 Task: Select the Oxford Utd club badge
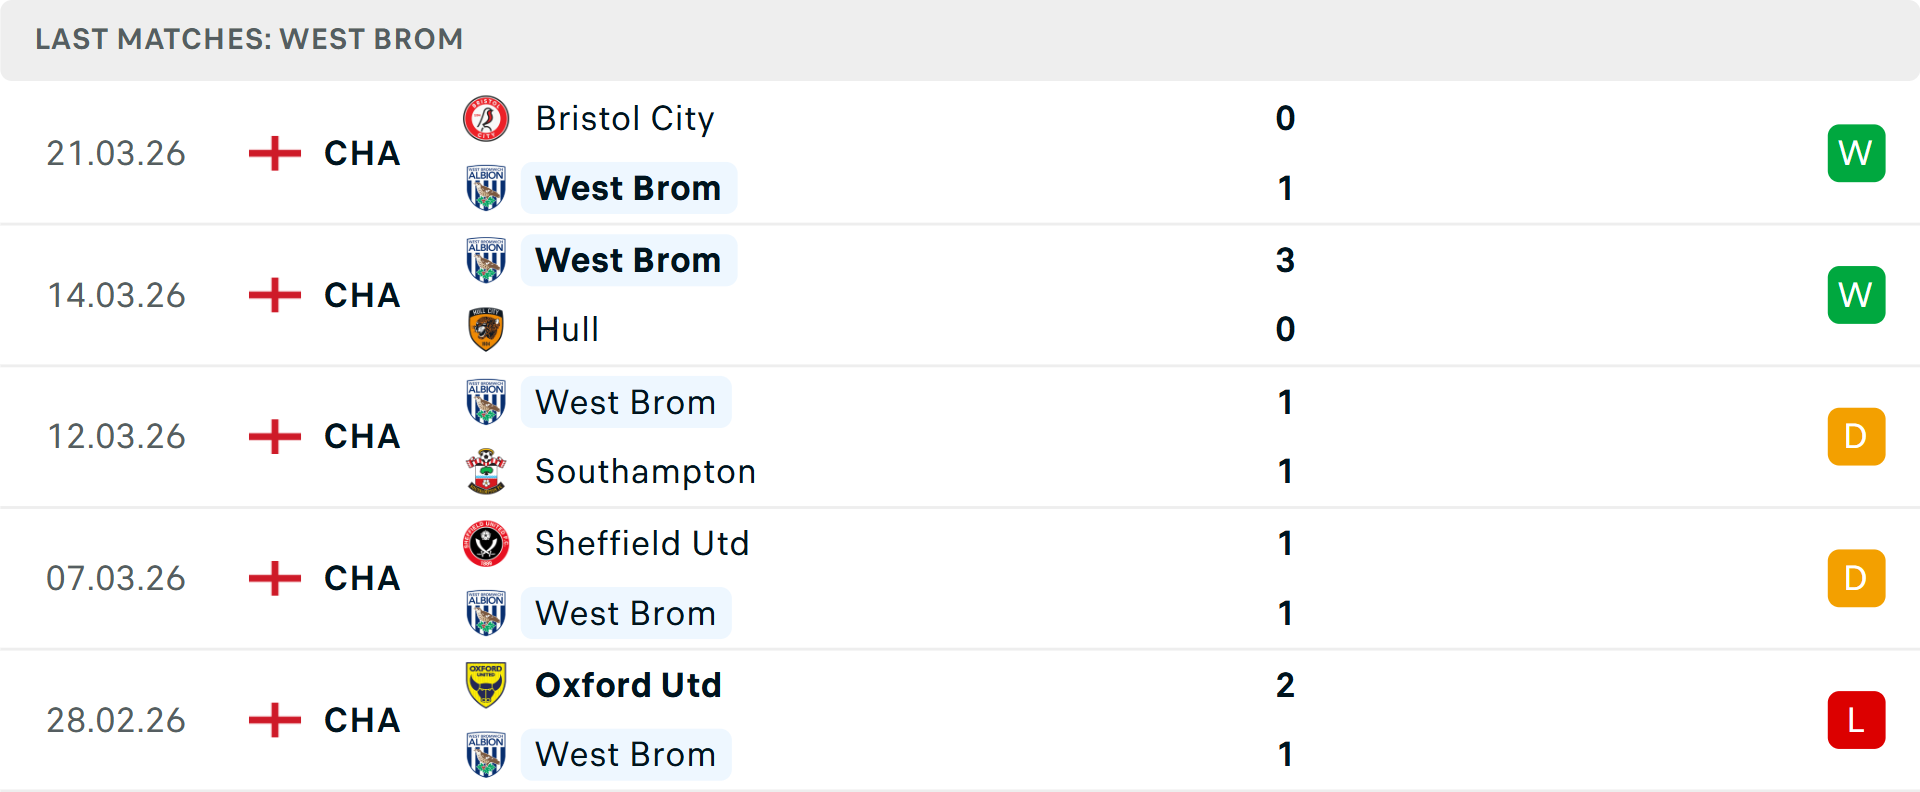click(485, 685)
